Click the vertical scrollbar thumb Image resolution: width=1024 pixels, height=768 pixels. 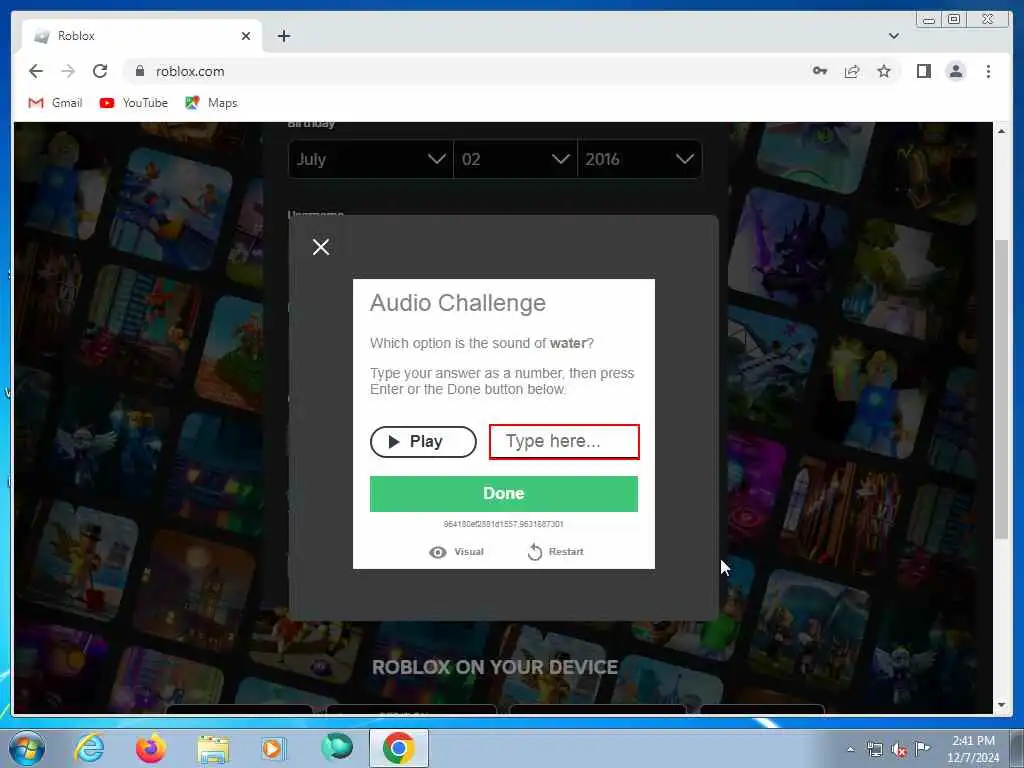(1002, 389)
